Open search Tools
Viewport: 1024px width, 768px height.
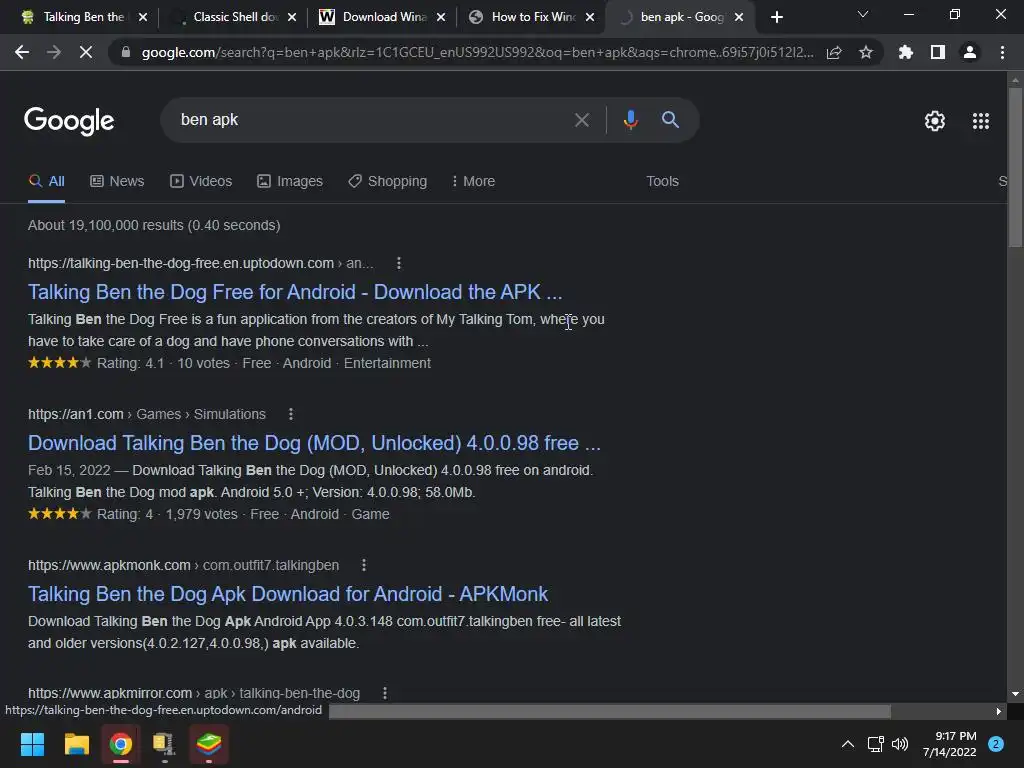tap(662, 181)
